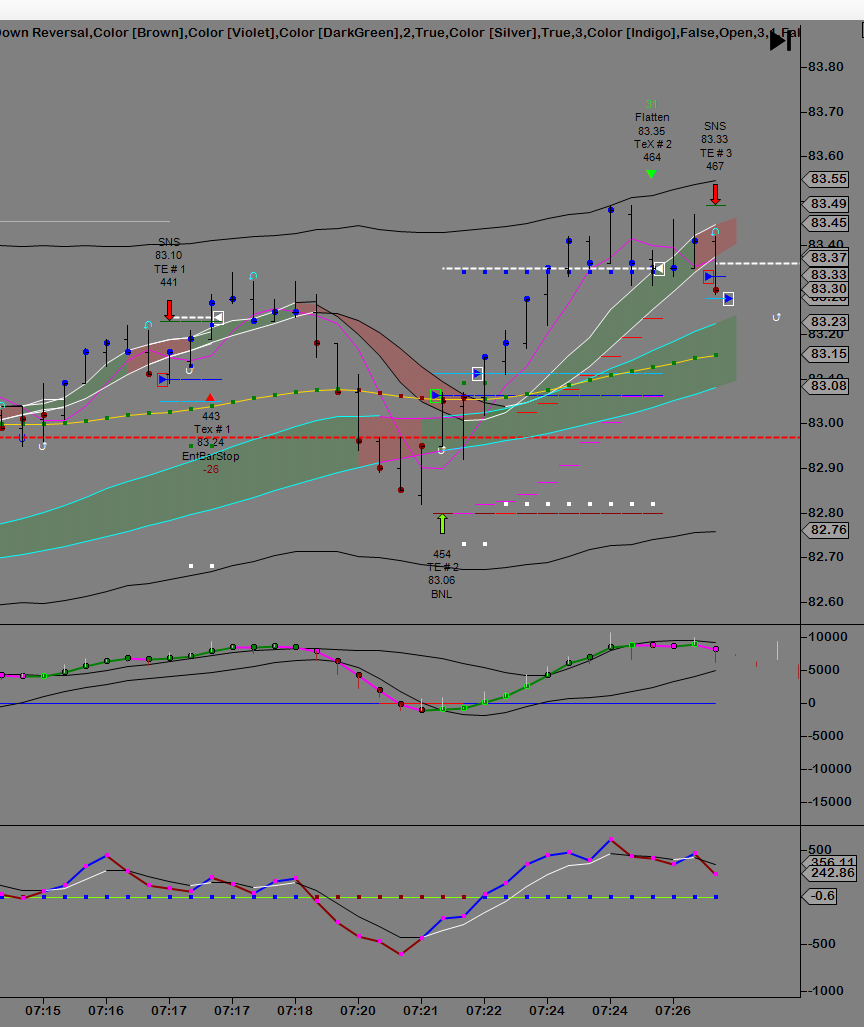This screenshot has width=864, height=1027.
Task: Select the green buy arrow above 454 TE # 2
Action: click(442, 523)
